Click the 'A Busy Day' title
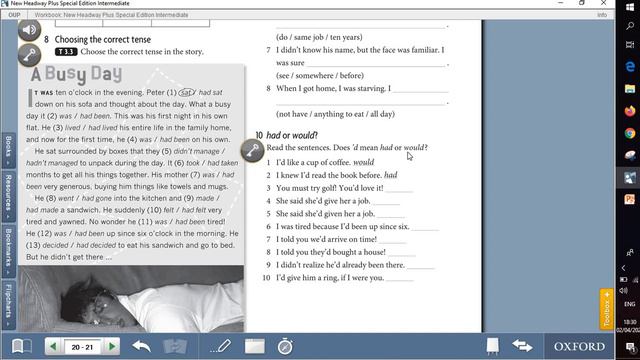This screenshot has width=640, height=360. coord(76,74)
